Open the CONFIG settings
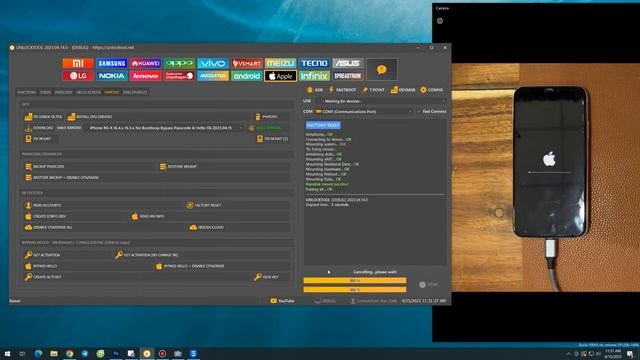This screenshot has width=640, height=360. coord(431,90)
